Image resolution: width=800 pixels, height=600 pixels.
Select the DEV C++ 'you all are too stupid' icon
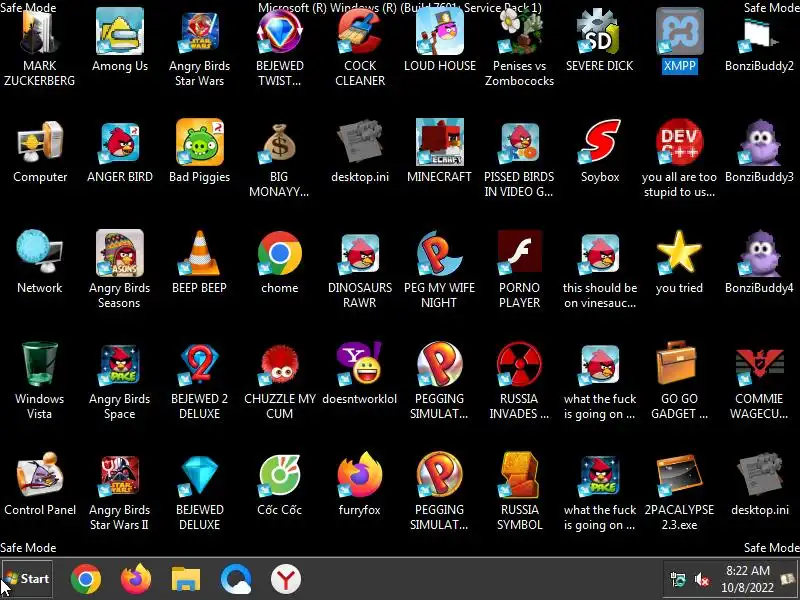pos(680,143)
